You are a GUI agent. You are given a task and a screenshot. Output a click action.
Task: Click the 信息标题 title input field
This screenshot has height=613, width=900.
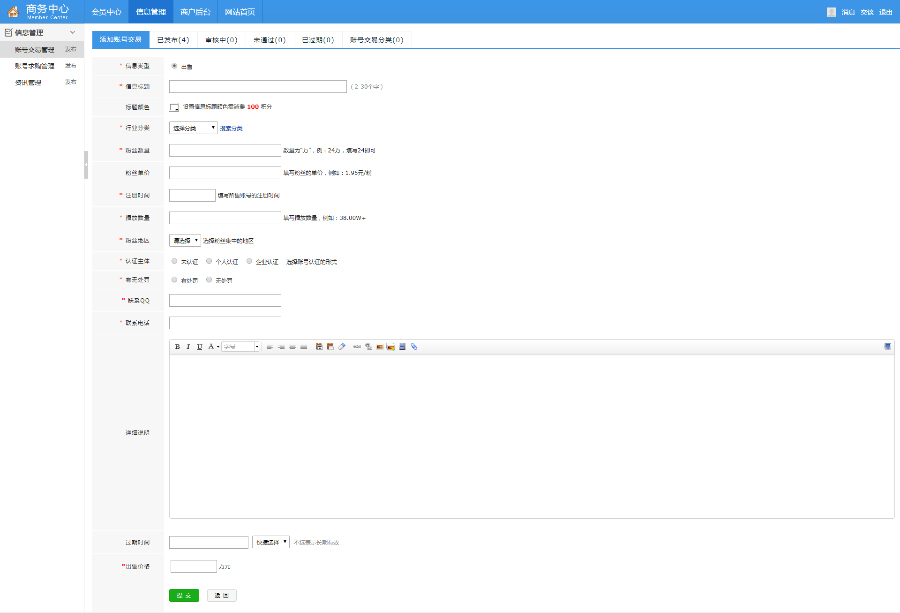tap(258, 87)
